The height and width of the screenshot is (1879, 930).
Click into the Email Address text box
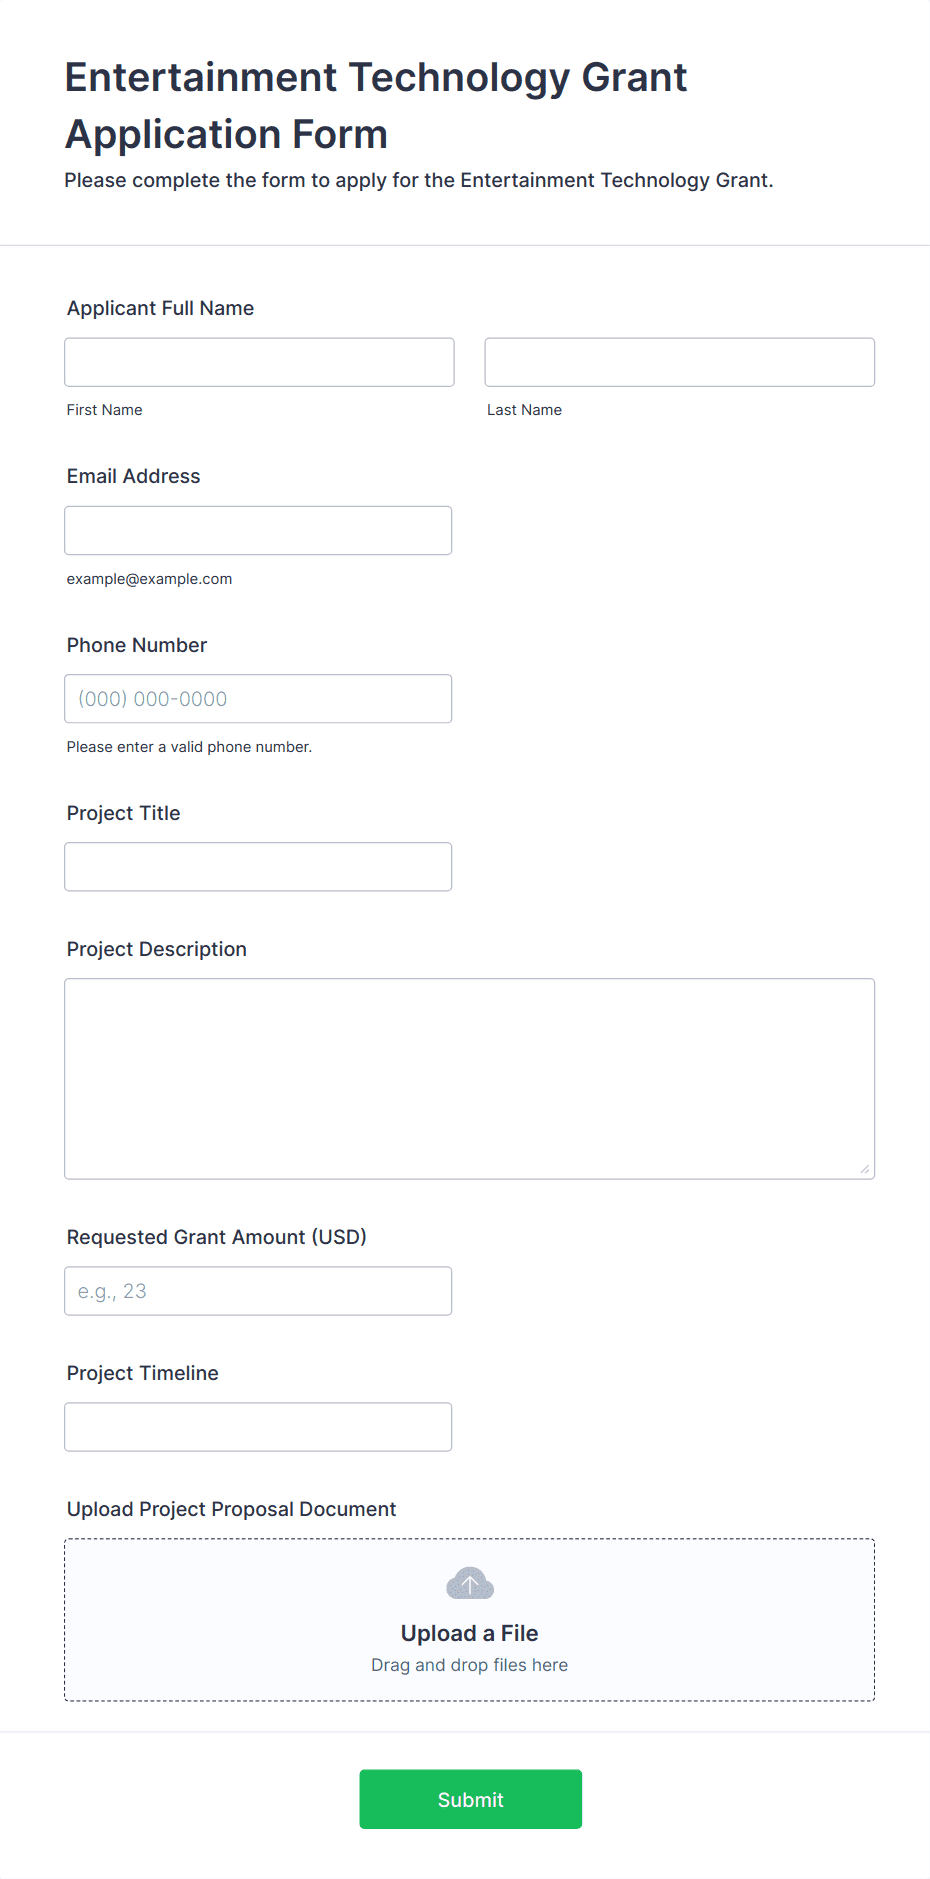point(258,530)
